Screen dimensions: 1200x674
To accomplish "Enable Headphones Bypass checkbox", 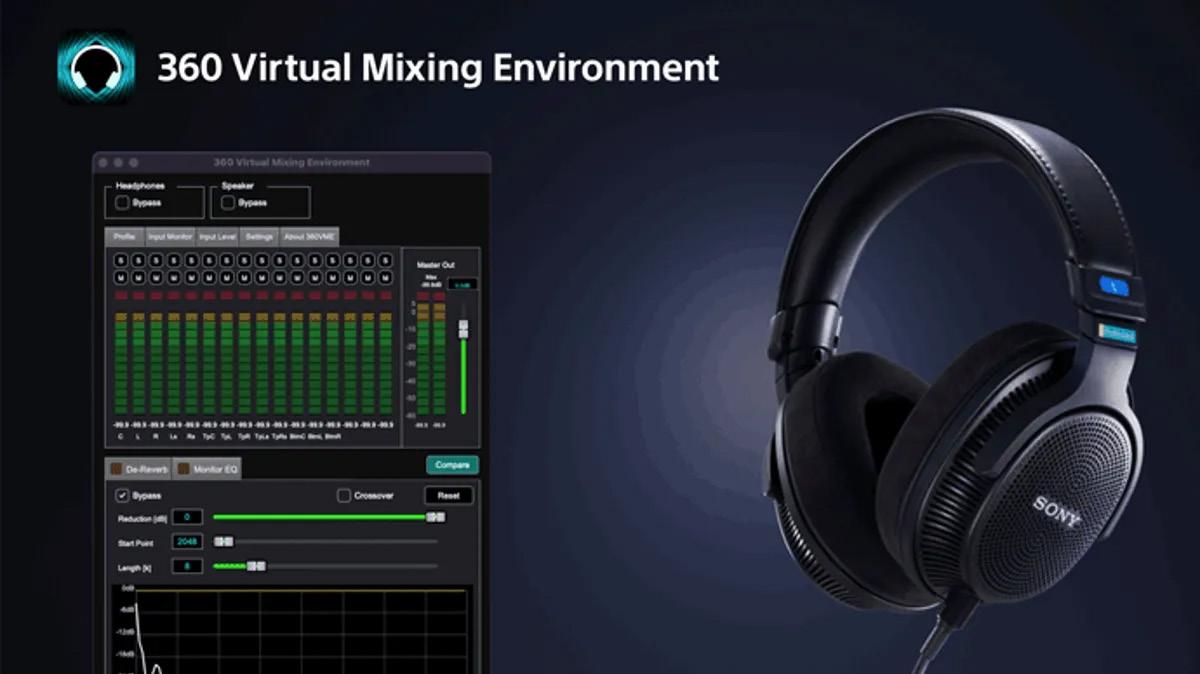I will [x=122, y=203].
